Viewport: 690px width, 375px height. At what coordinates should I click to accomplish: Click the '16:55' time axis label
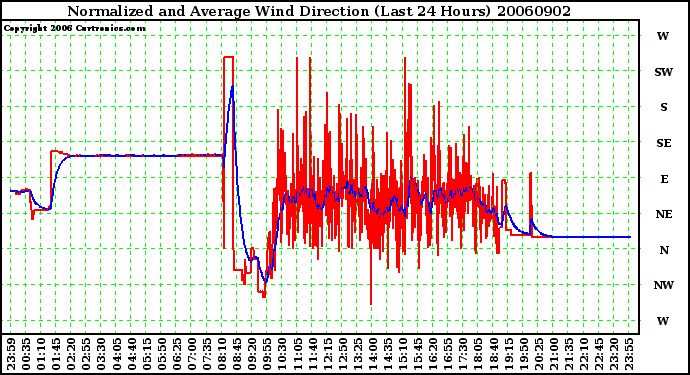coord(448,354)
